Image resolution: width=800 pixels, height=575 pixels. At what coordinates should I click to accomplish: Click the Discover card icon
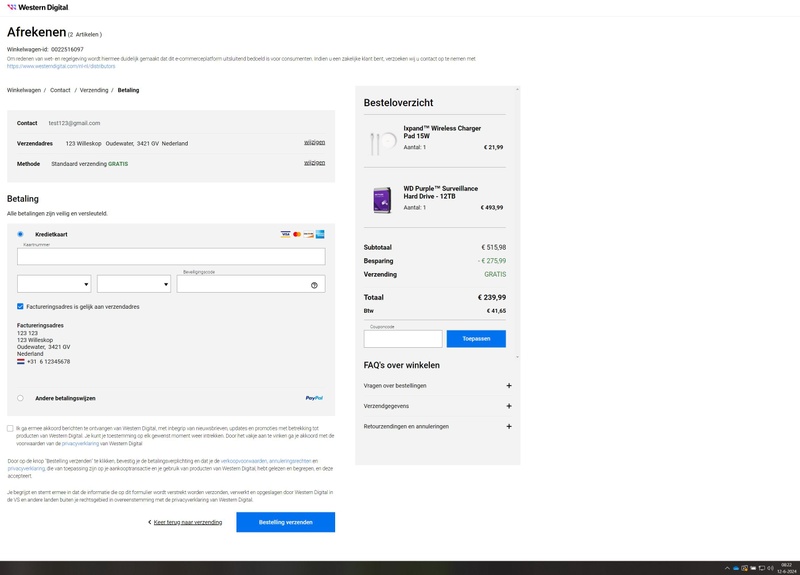pyautogui.click(x=309, y=234)
